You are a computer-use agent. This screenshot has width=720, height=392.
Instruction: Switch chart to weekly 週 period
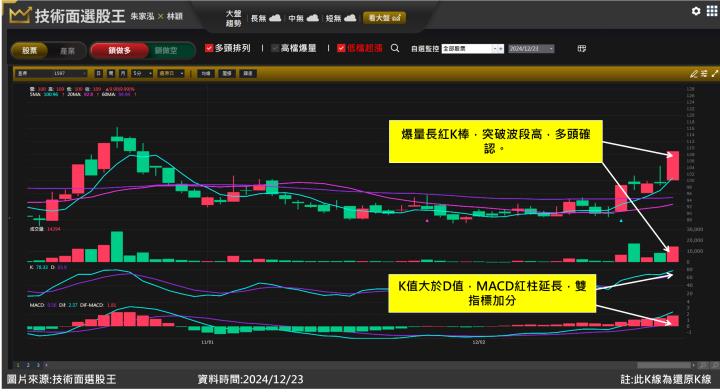(x=111, y=73)
